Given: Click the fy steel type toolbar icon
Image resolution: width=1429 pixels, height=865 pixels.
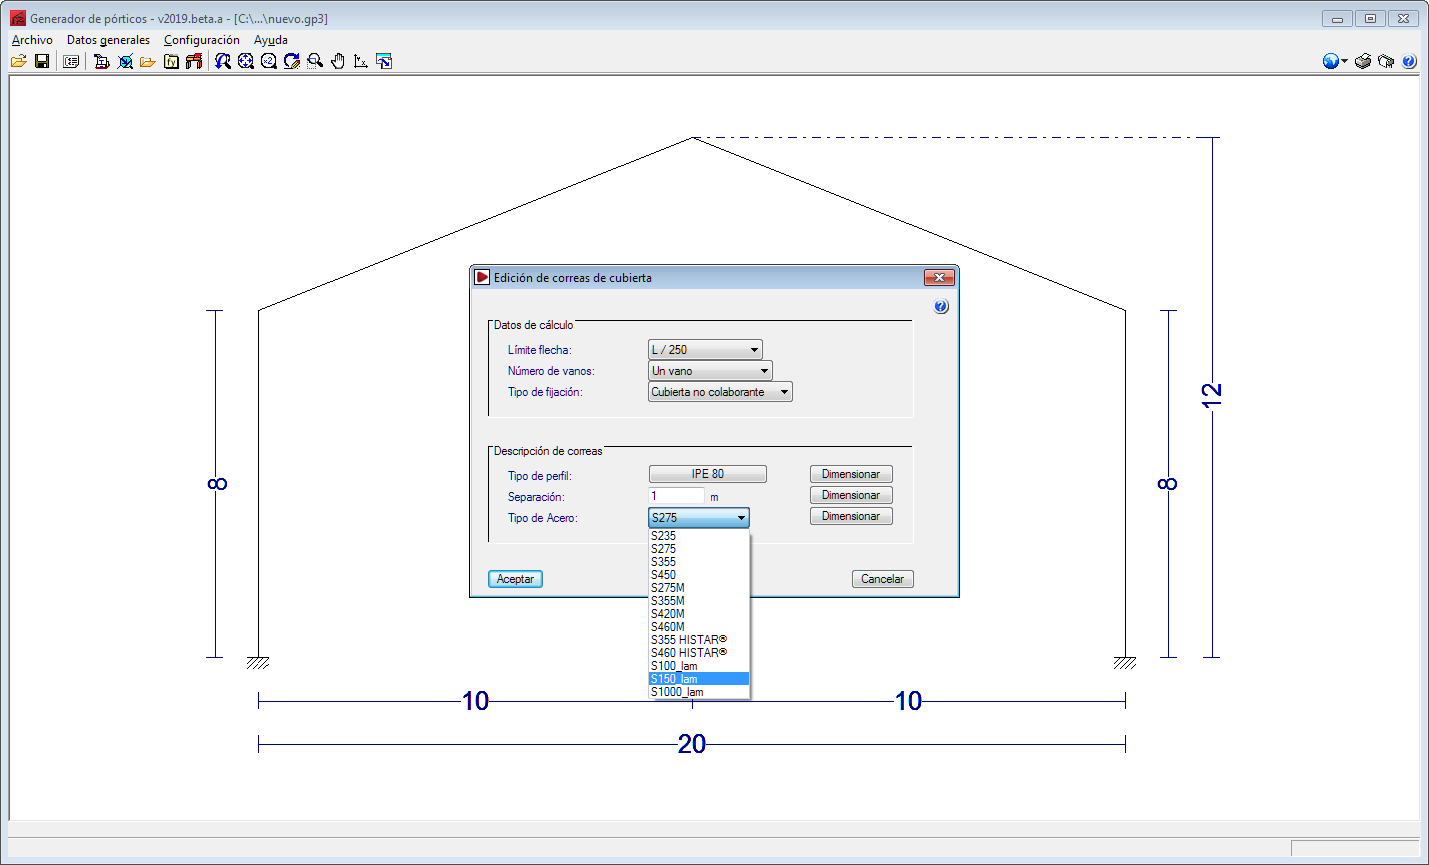Looking at the screenshot, I should point(171,61).
